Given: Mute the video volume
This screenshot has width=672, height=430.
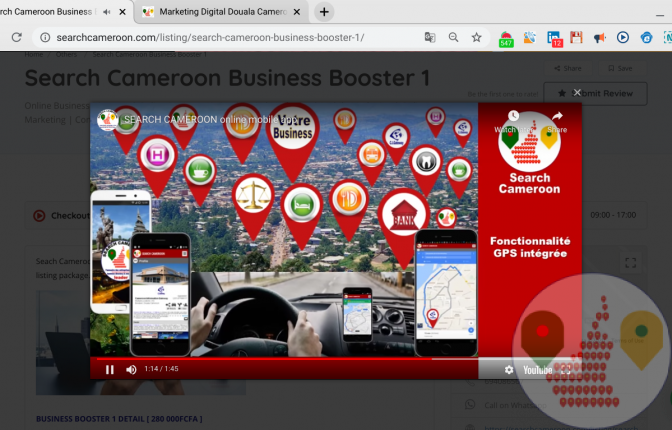Looking at the screenshot, I should point(131,370).
